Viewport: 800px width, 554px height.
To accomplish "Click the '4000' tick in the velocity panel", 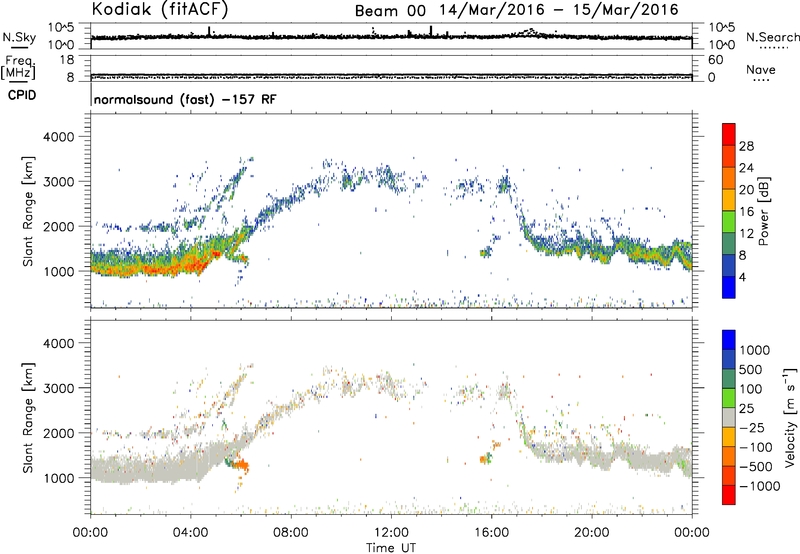I will 59,343.
